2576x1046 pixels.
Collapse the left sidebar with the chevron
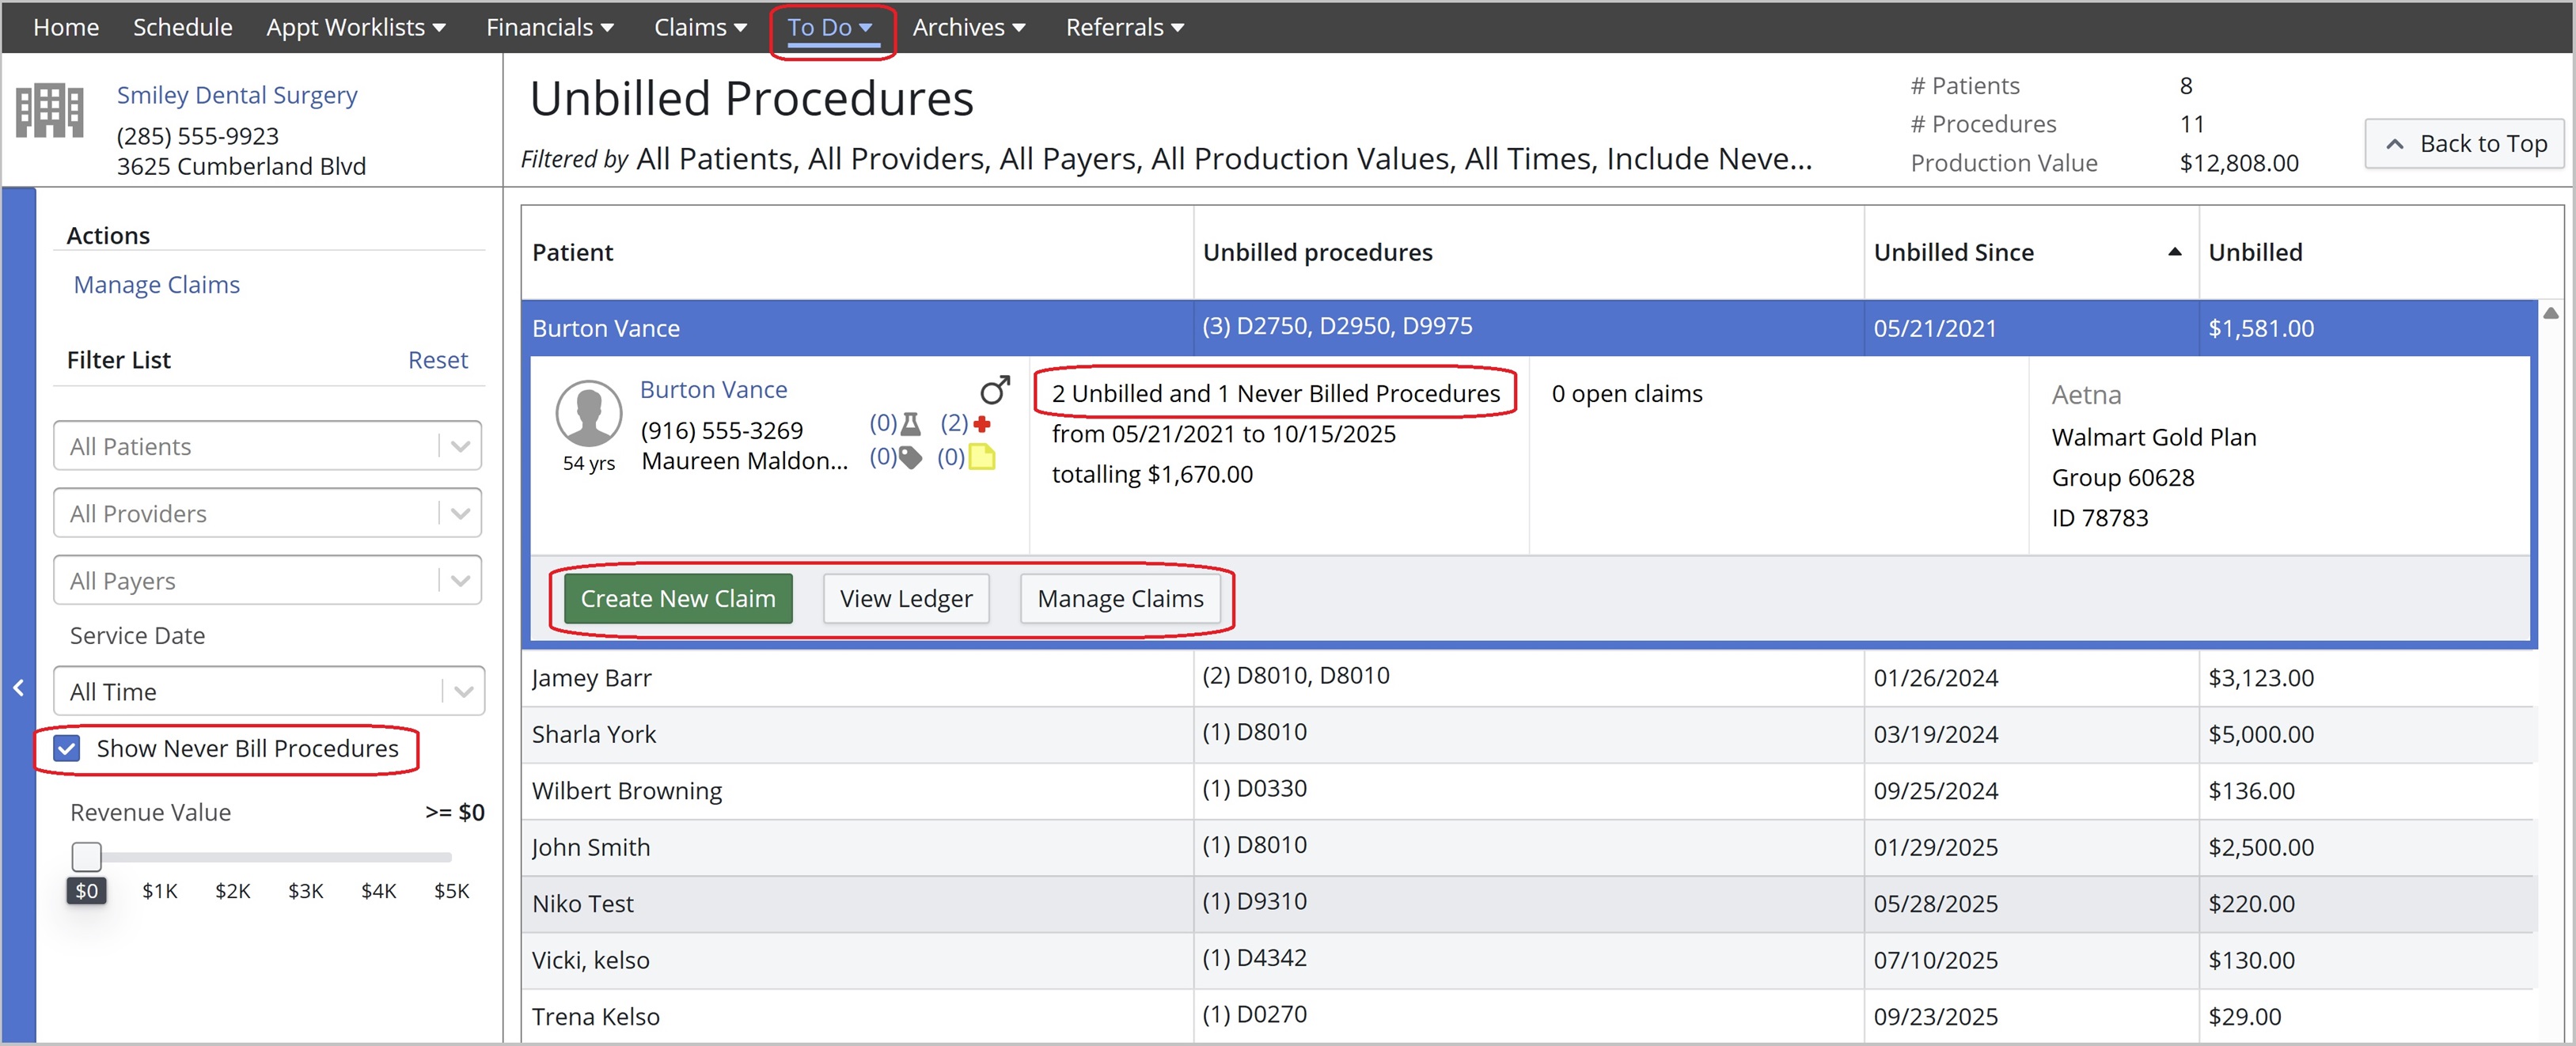tap(18, 688)
